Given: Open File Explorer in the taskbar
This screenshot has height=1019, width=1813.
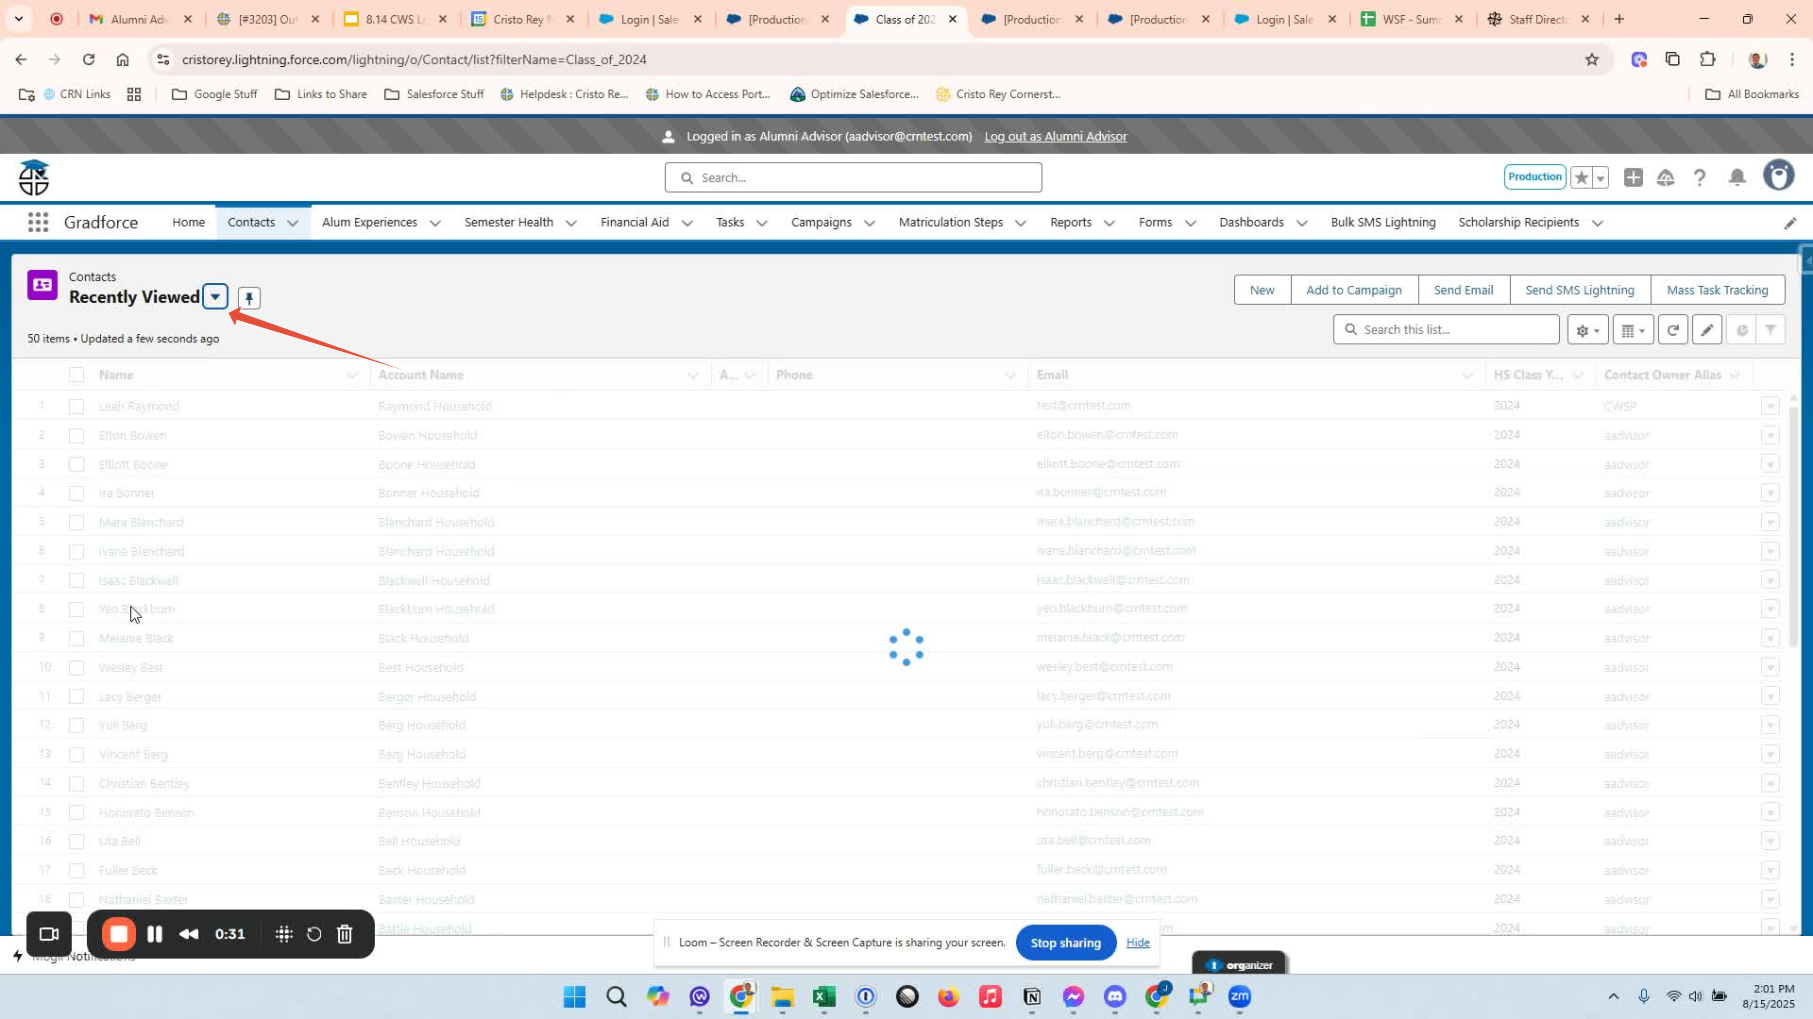Looking at the screenshot, I should 782,996.
